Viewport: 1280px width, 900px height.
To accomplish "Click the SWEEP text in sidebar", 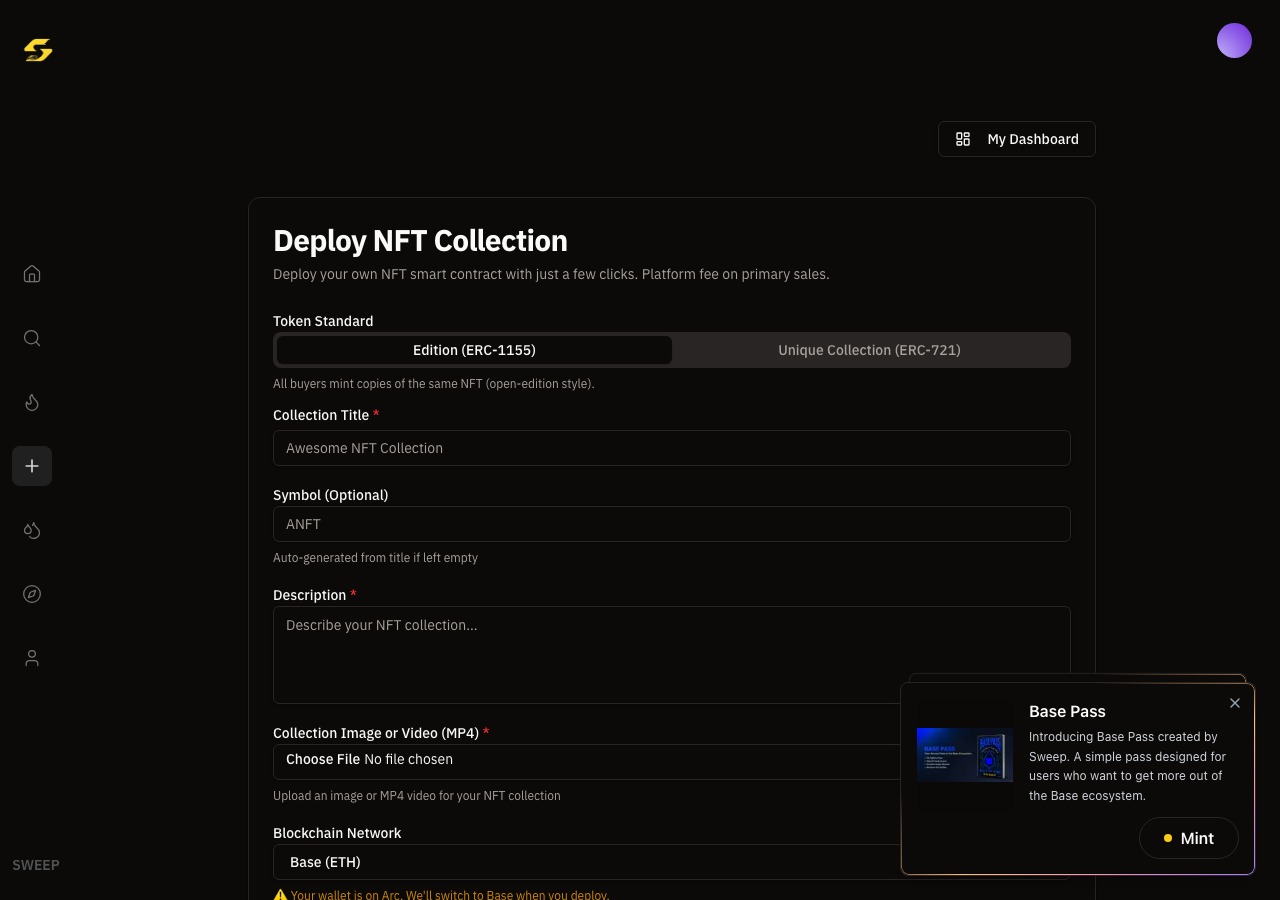I will click(36, 865).
